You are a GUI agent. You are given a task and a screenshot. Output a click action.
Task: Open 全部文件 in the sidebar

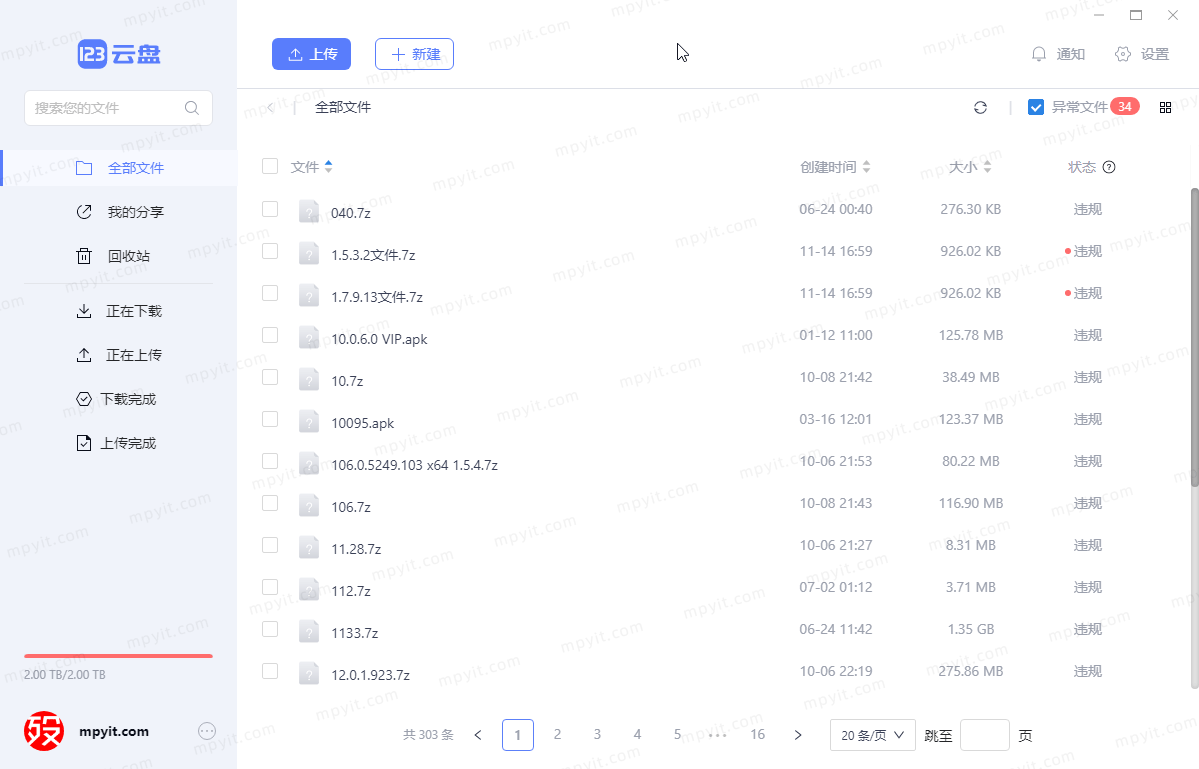tap(119, 168)
